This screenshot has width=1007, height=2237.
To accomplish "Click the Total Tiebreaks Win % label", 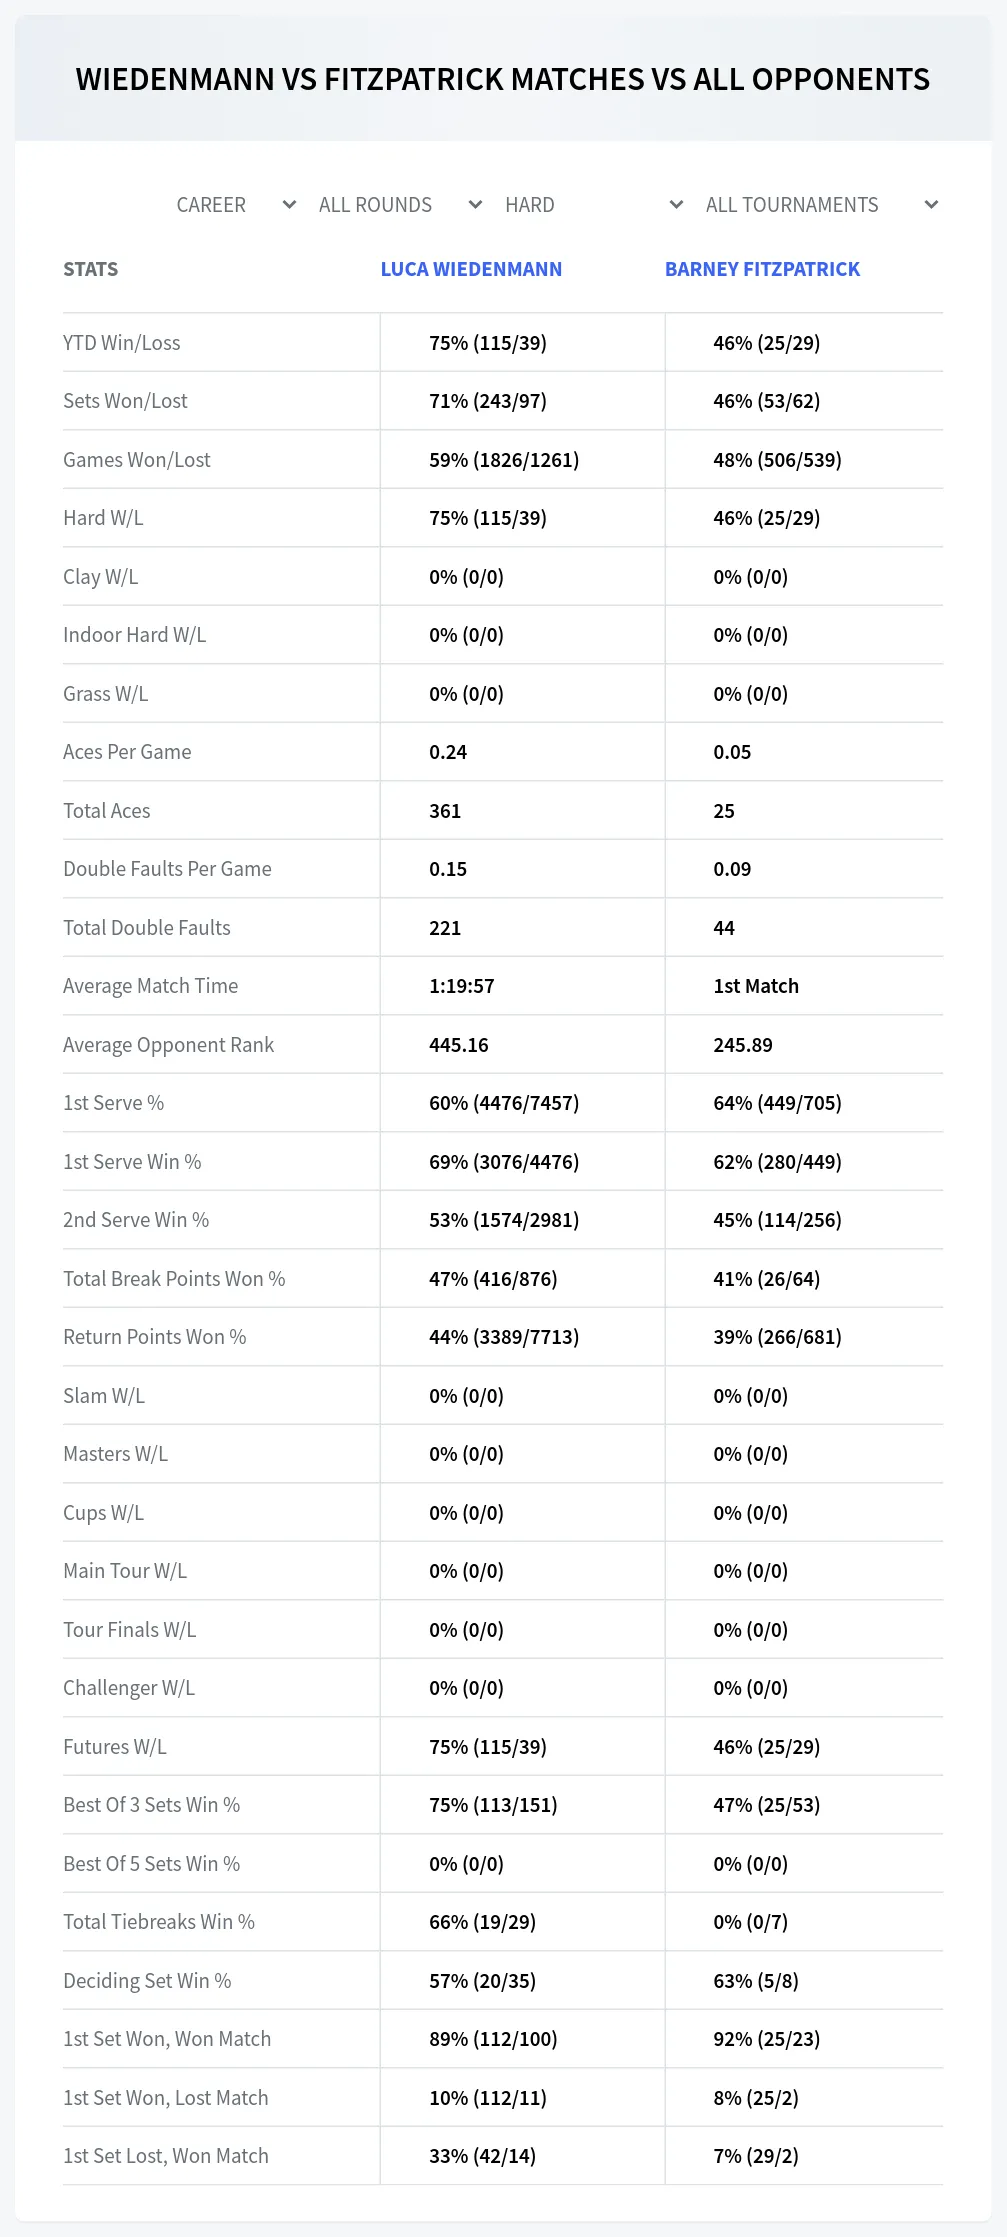I will pos(159,1922).
